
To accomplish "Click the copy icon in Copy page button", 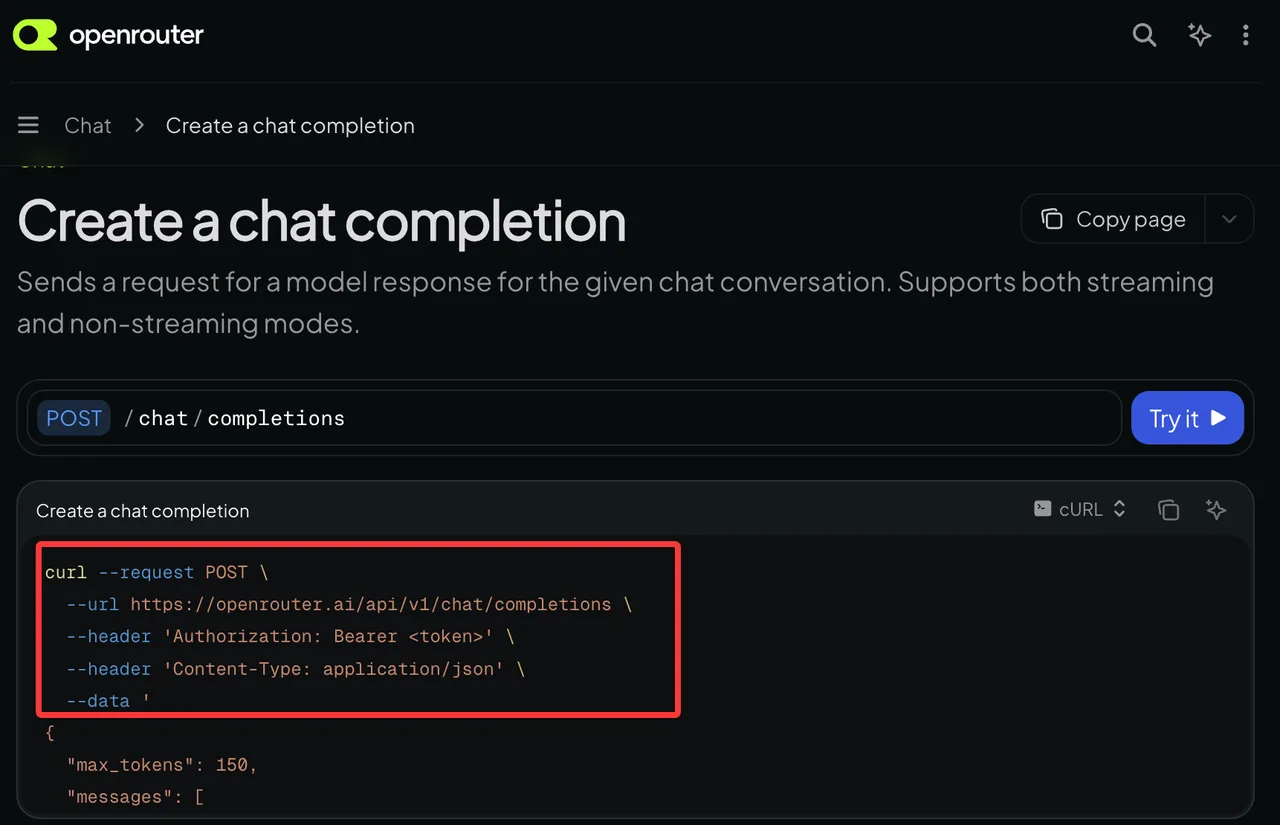I will pos(1051,219).
